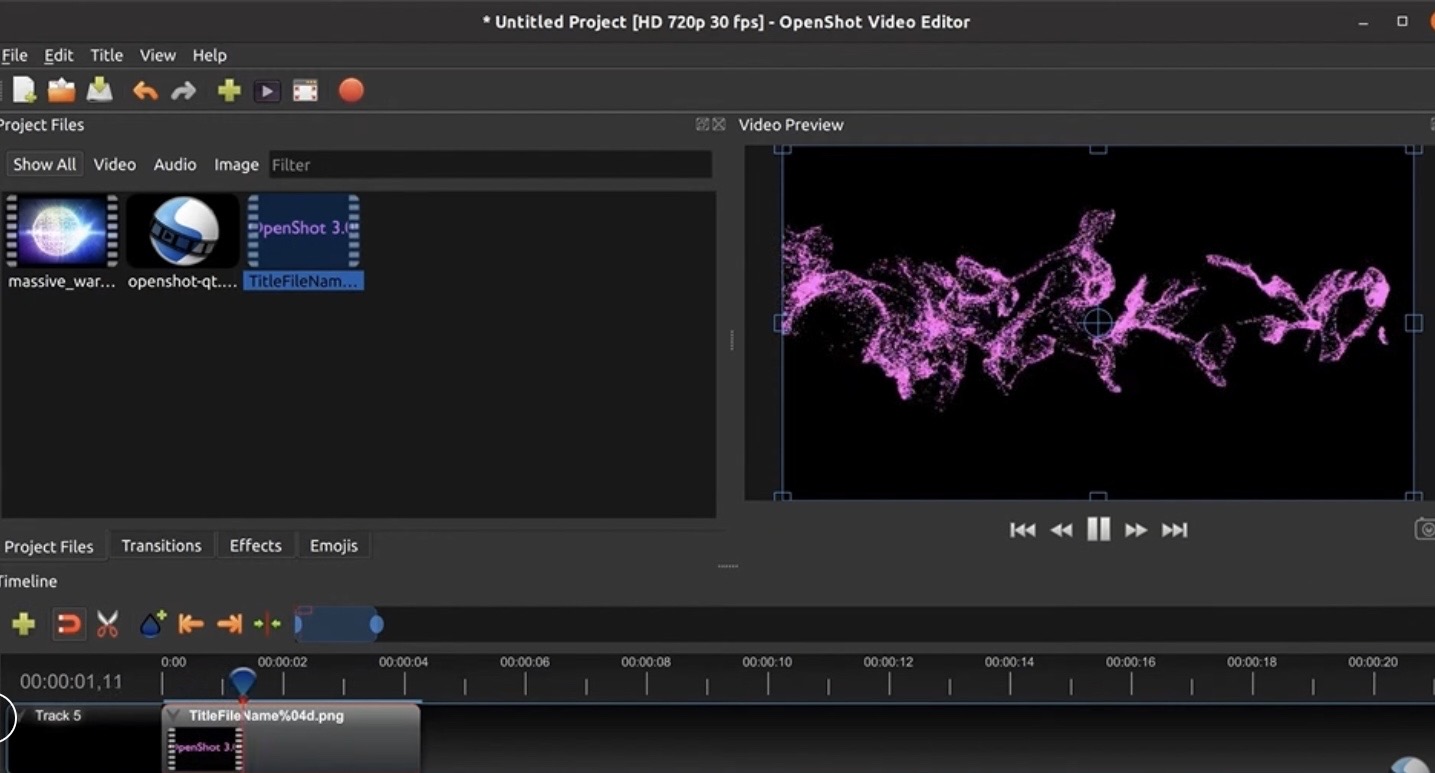The width and height of the screenshot is (1435, 773).
Task: Add a marker at the playhead
Action: 152,625
